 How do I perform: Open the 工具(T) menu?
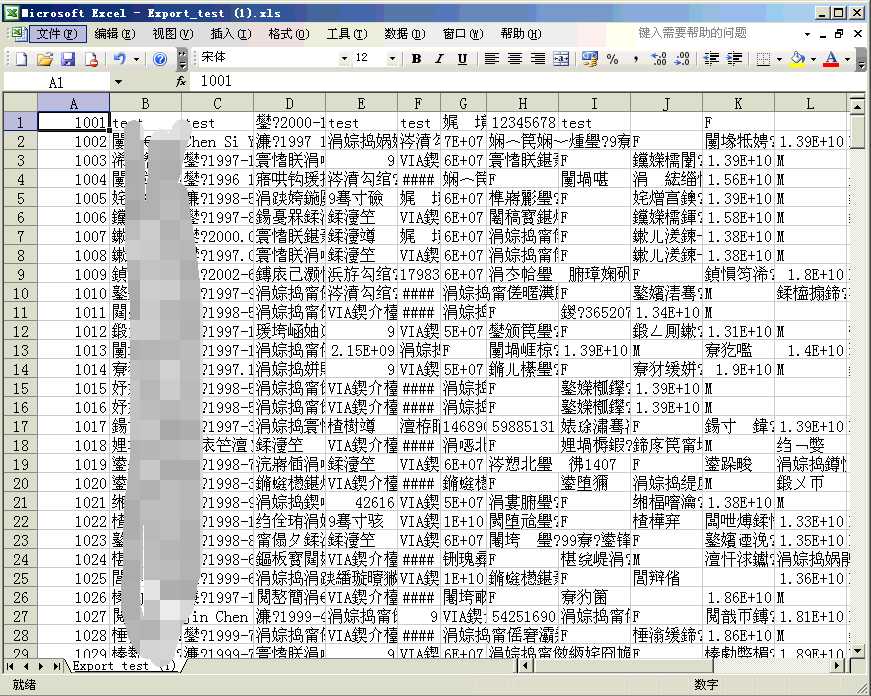point(347,34)
